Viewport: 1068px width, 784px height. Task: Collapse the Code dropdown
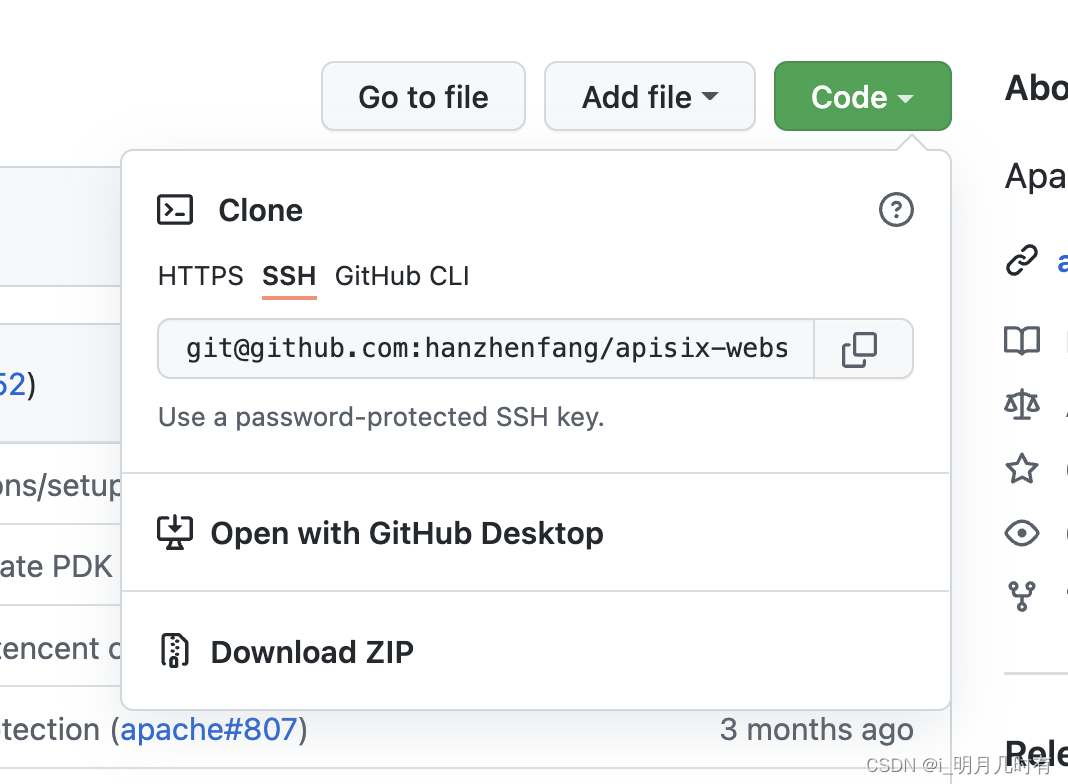862,96
